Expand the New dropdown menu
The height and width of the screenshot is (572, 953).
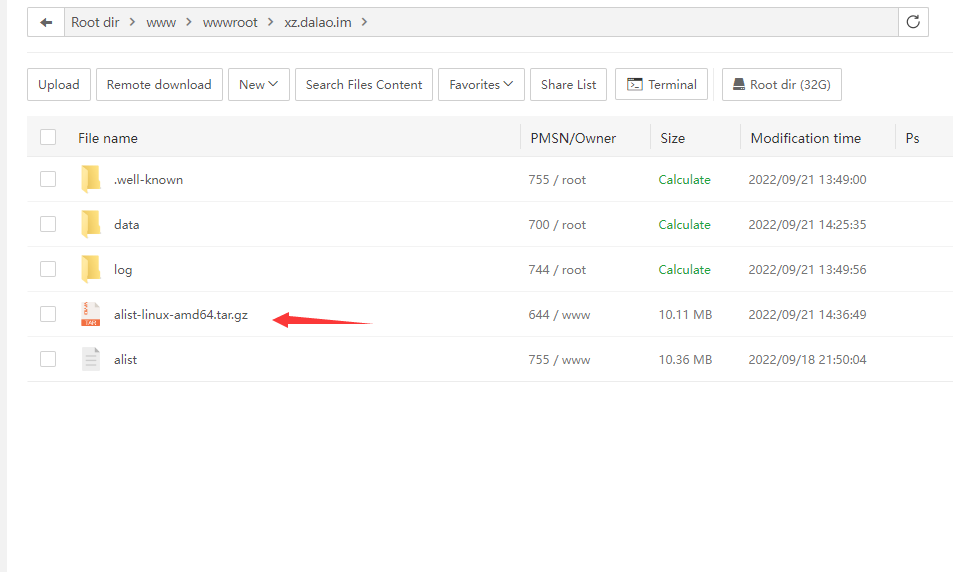[x=258, y=85]
